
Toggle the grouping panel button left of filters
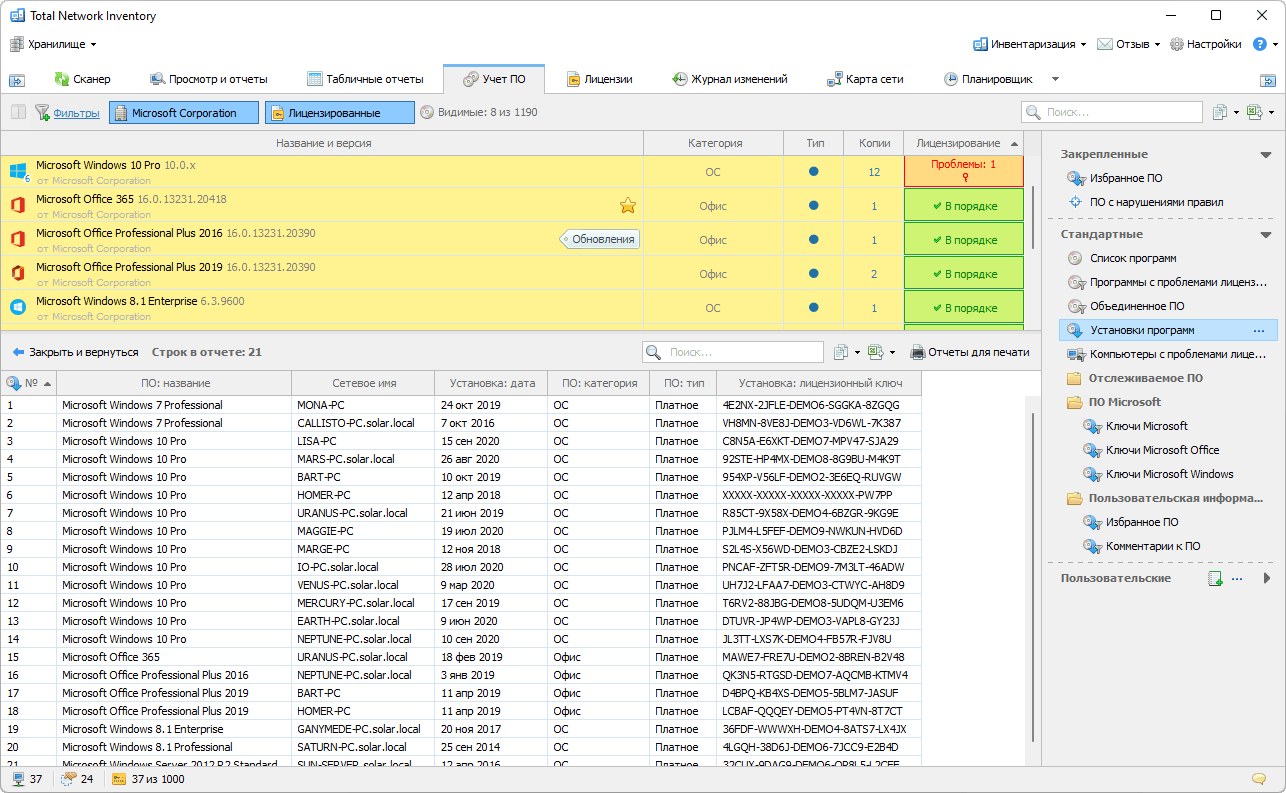(18, 113)
